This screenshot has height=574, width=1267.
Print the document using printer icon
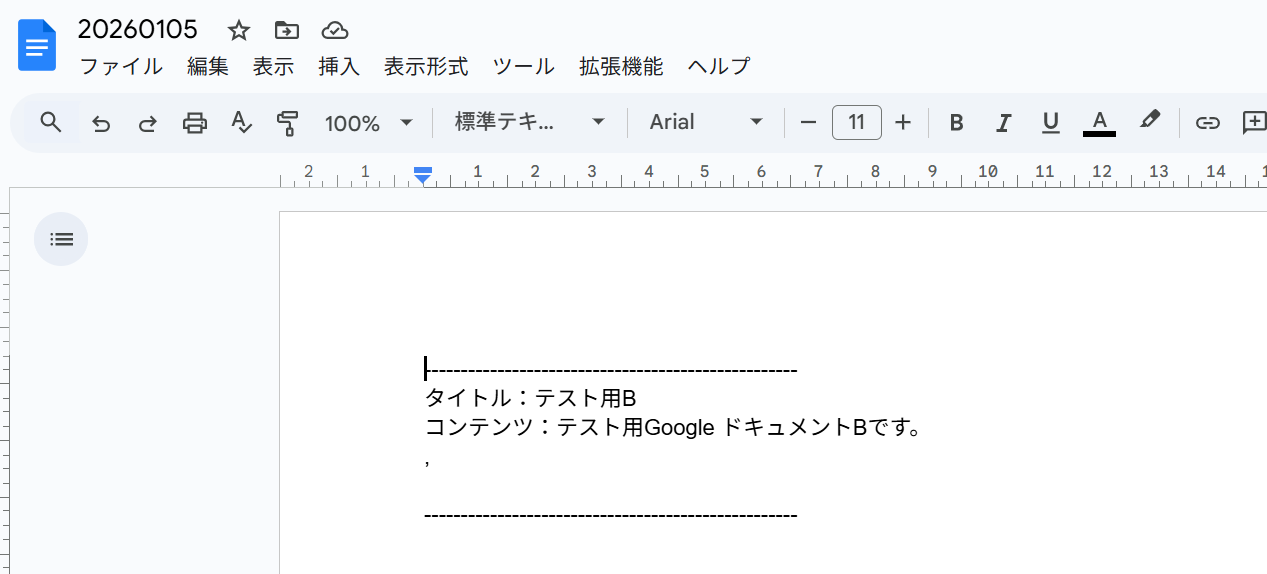[x=194, y=123]
